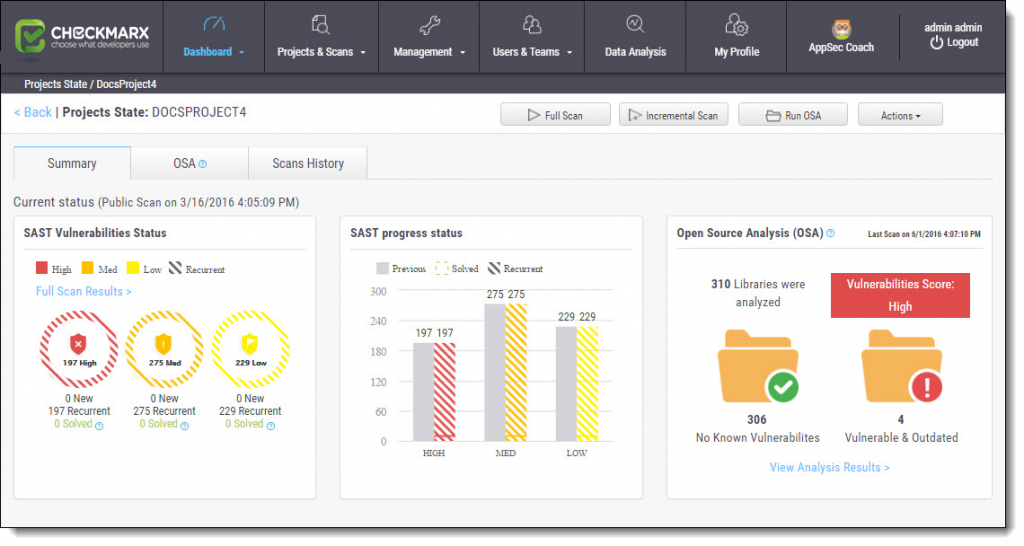Open the Projects & Scans menu
1024x546 pixels.
coord(322,51)
